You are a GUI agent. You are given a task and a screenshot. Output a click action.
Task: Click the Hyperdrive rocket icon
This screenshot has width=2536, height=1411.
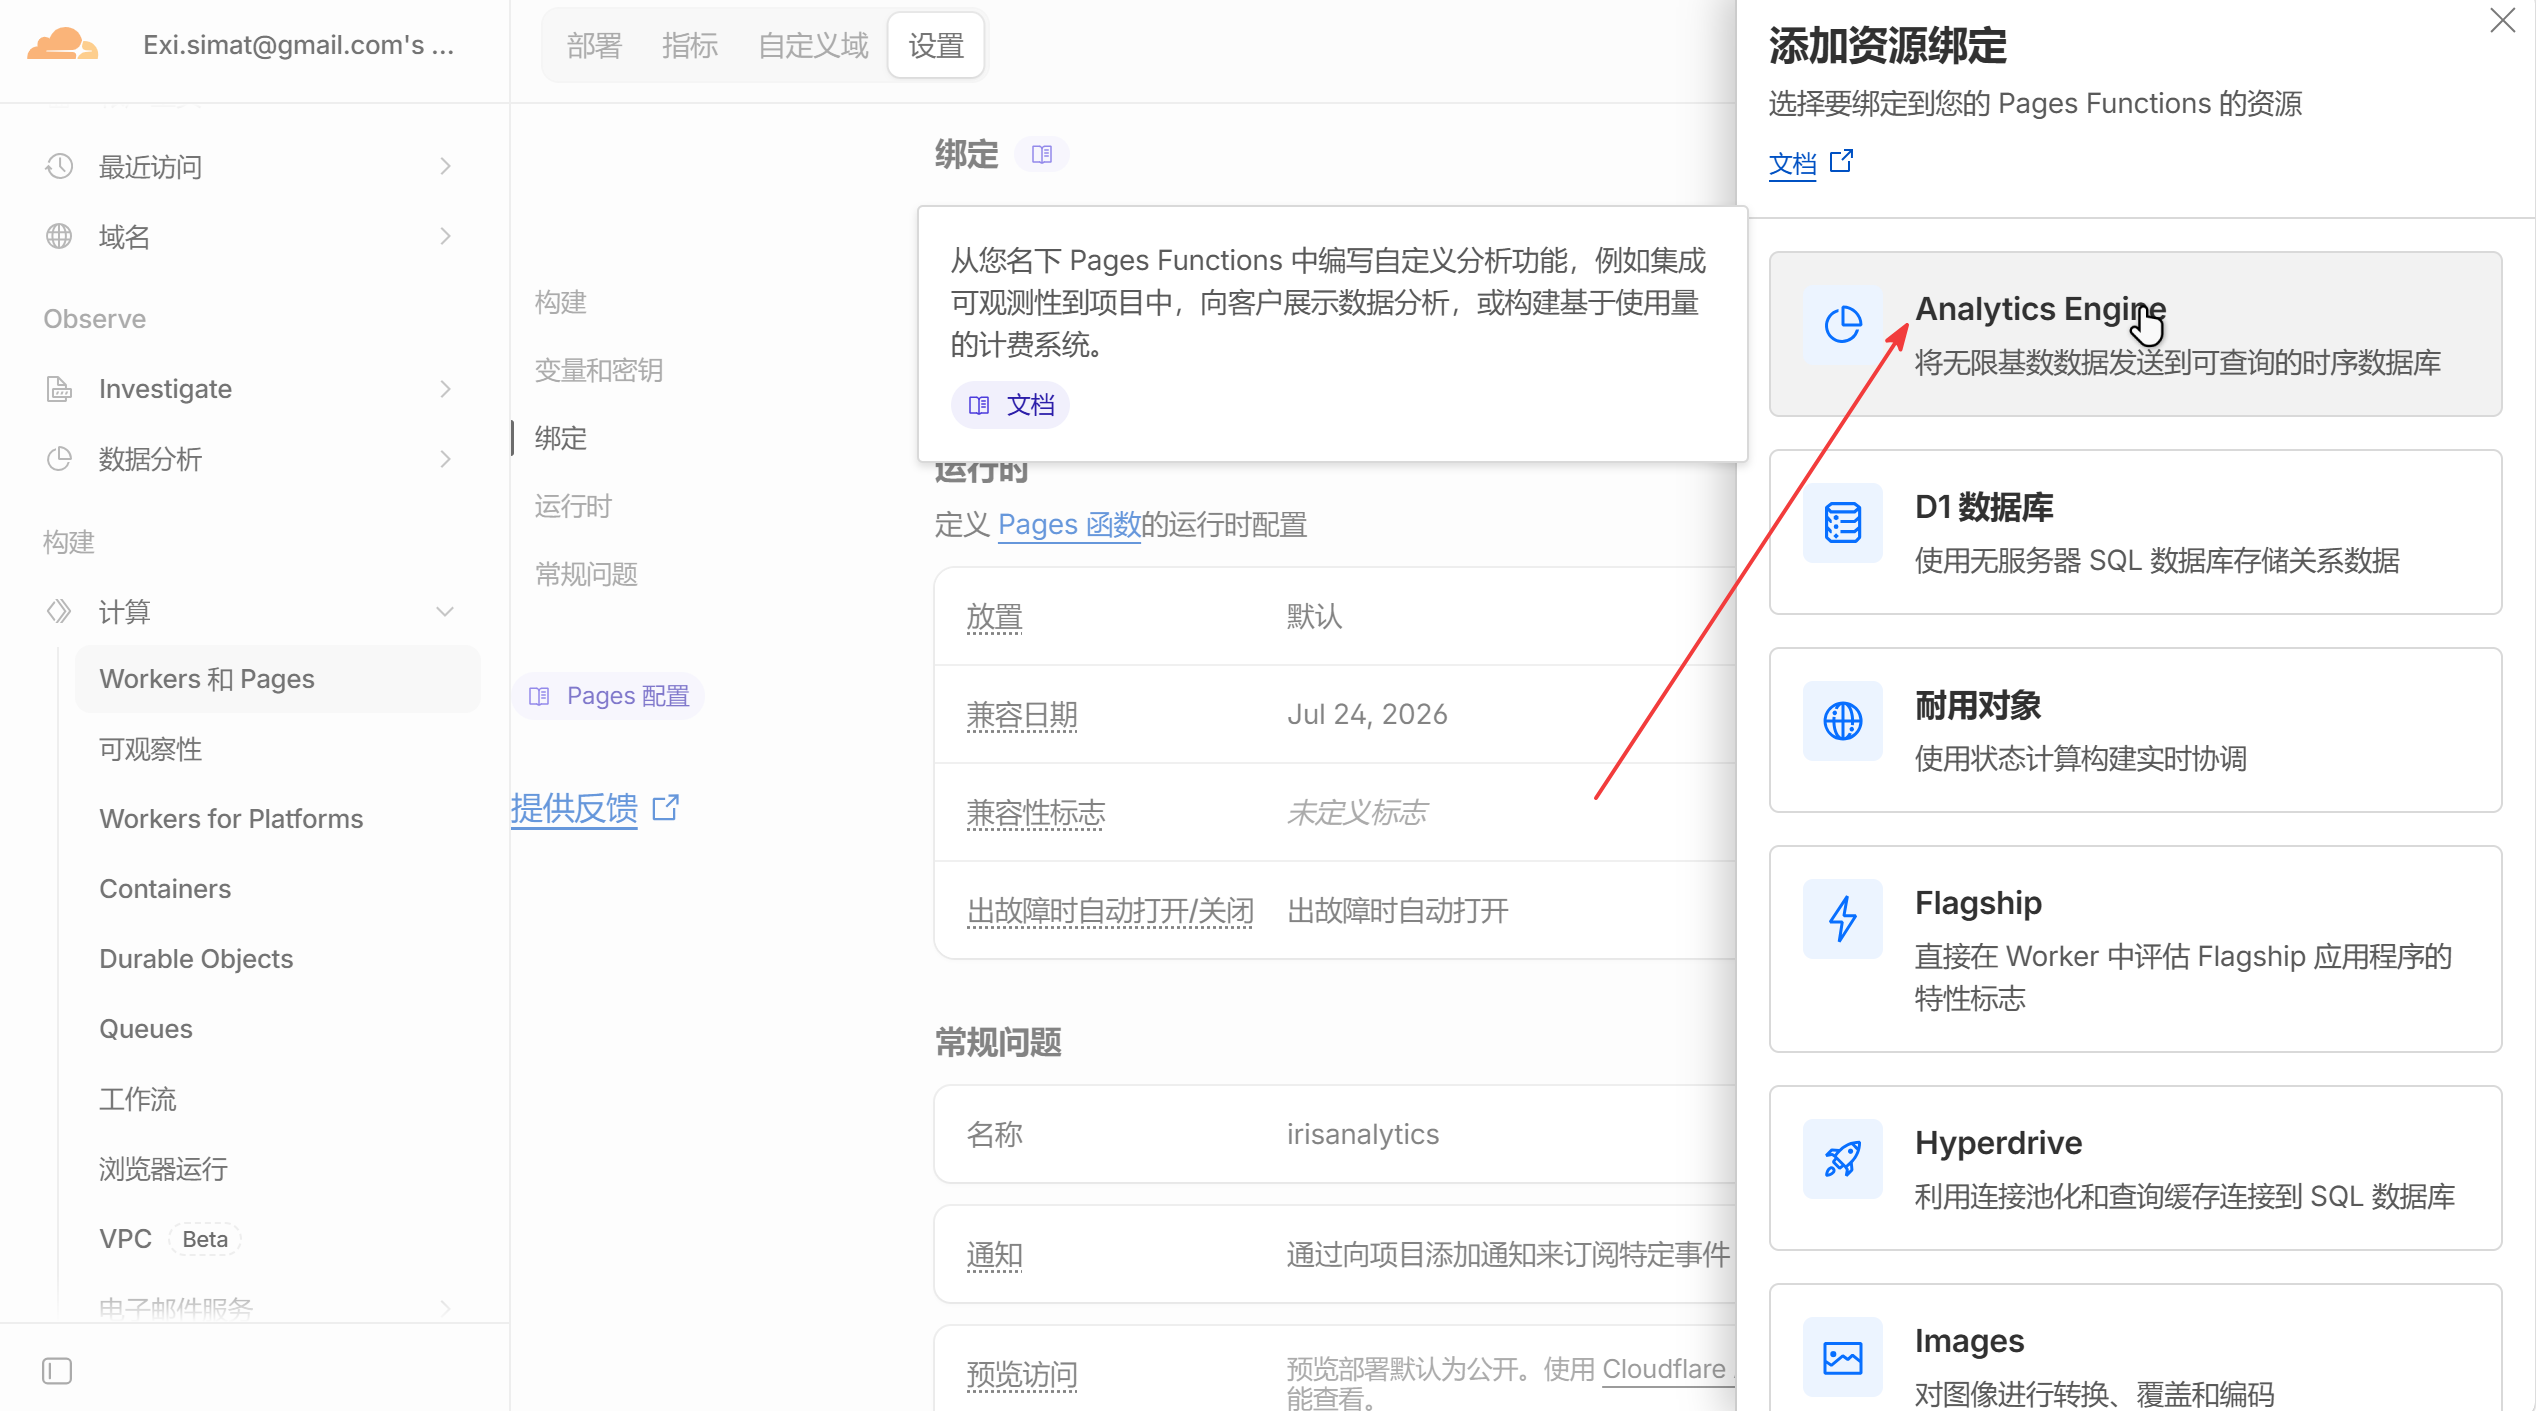coord(1842,1158)
